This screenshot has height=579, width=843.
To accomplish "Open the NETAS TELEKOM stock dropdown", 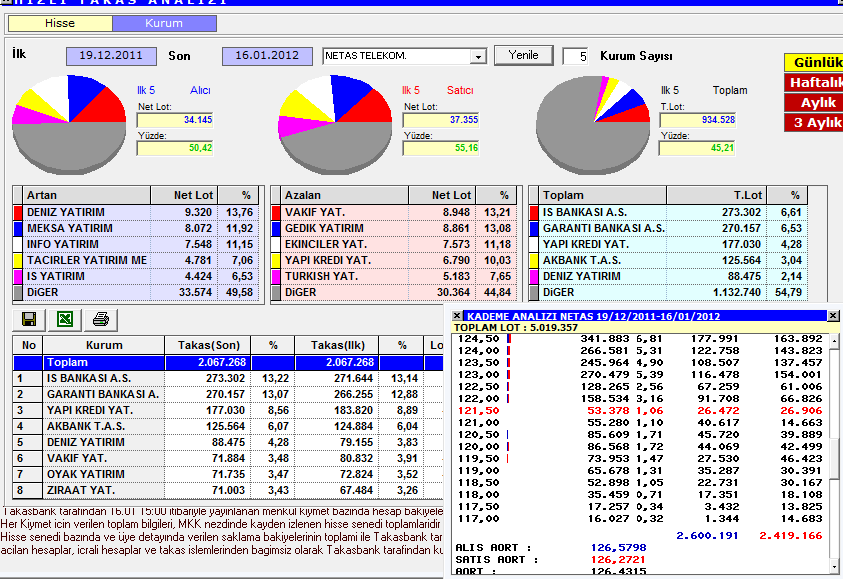I will 477,56.
